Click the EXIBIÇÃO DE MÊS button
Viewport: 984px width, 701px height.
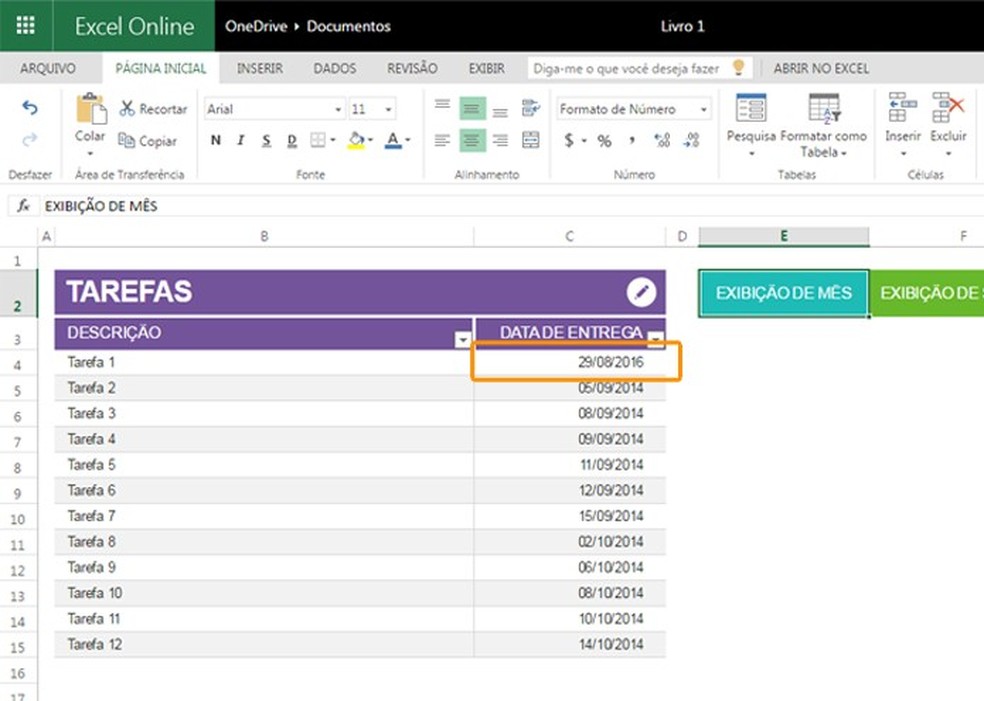click(x=783, y=293)
